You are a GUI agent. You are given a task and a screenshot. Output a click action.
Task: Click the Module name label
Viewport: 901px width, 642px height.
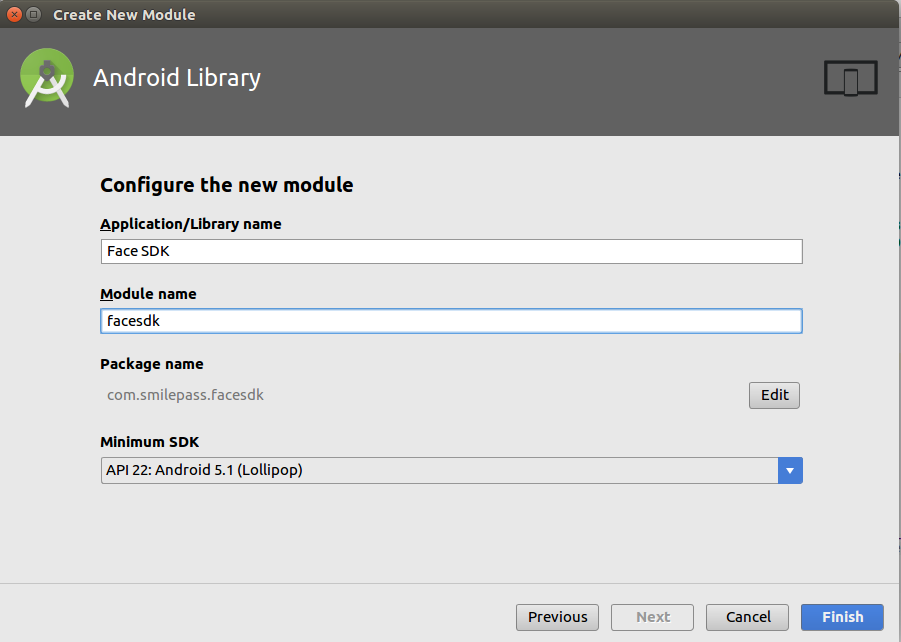(x=148, y=294)
